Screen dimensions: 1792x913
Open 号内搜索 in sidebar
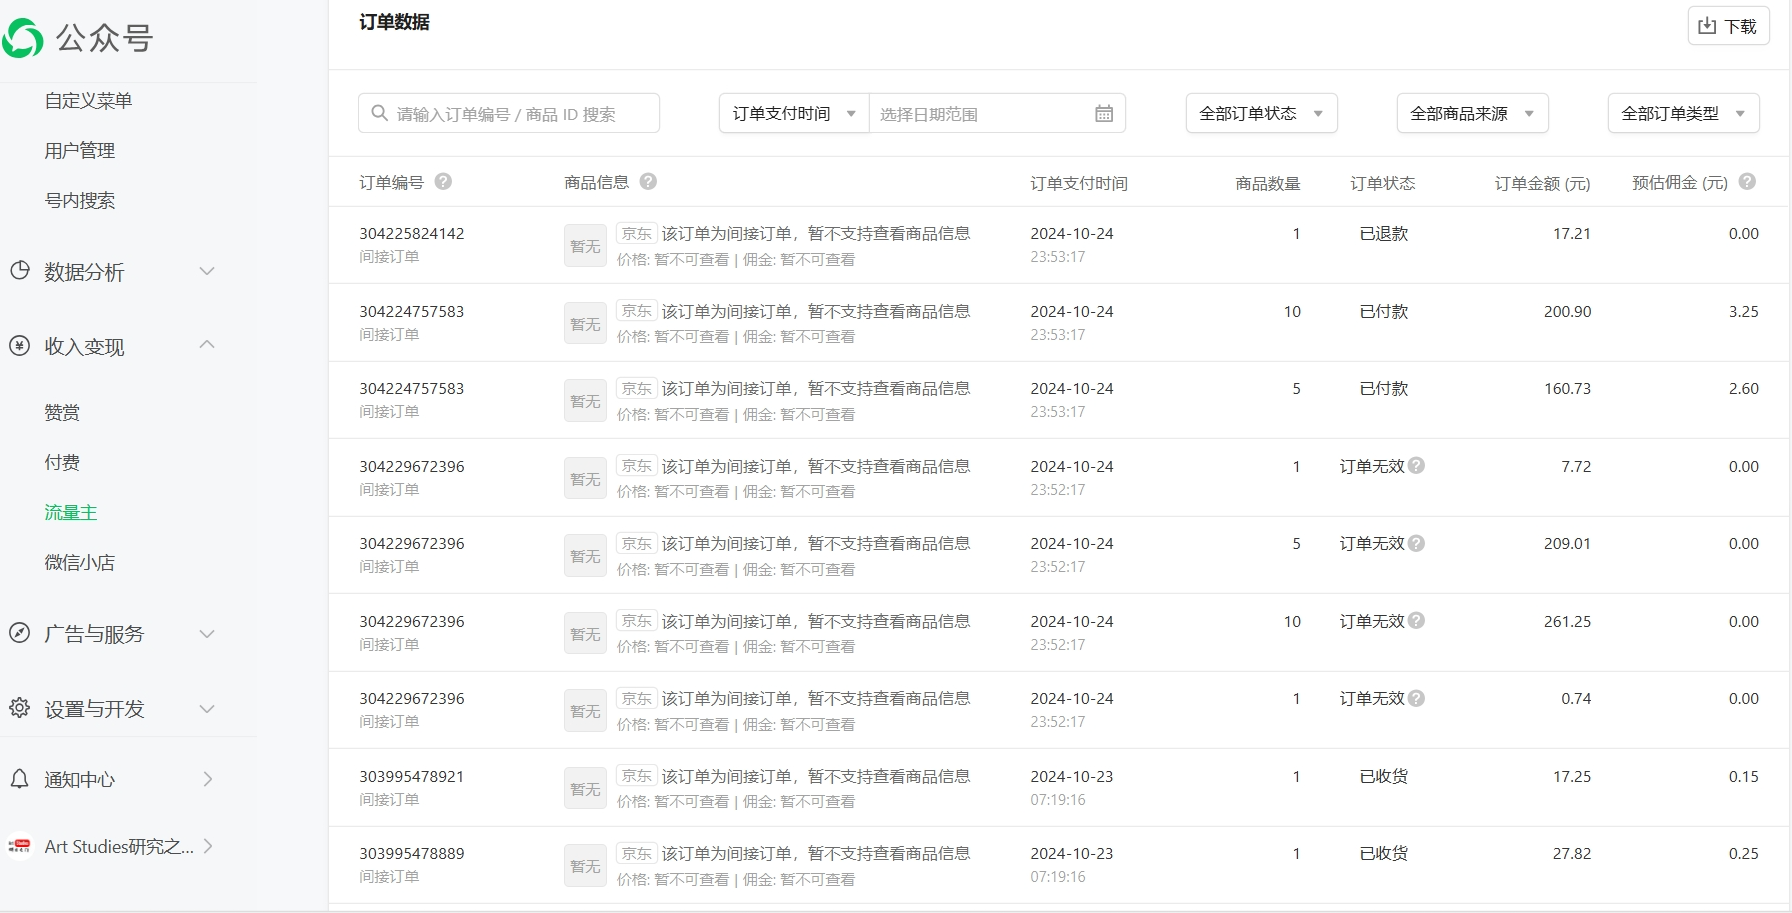(x=79, y=200)
